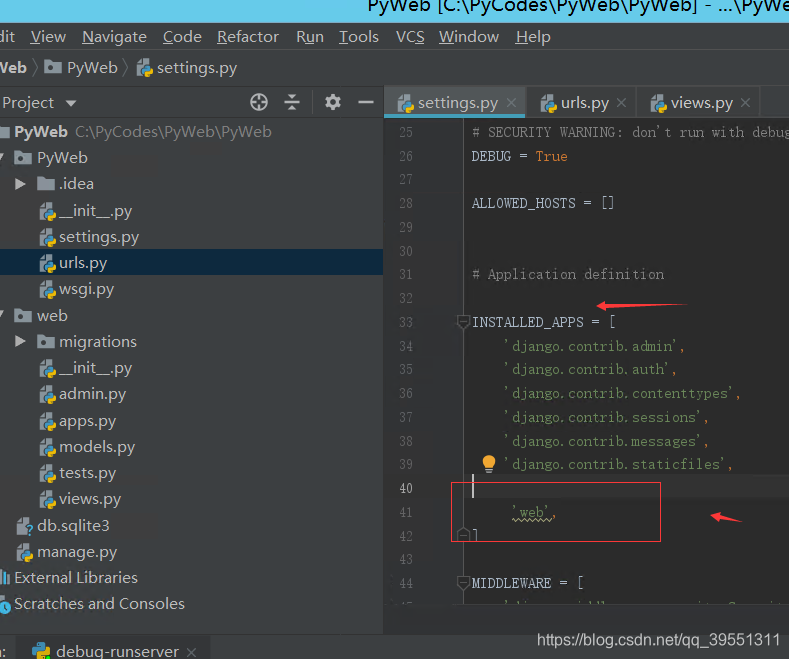
Task: Open the Run menu
Action: tap(310, 37)
